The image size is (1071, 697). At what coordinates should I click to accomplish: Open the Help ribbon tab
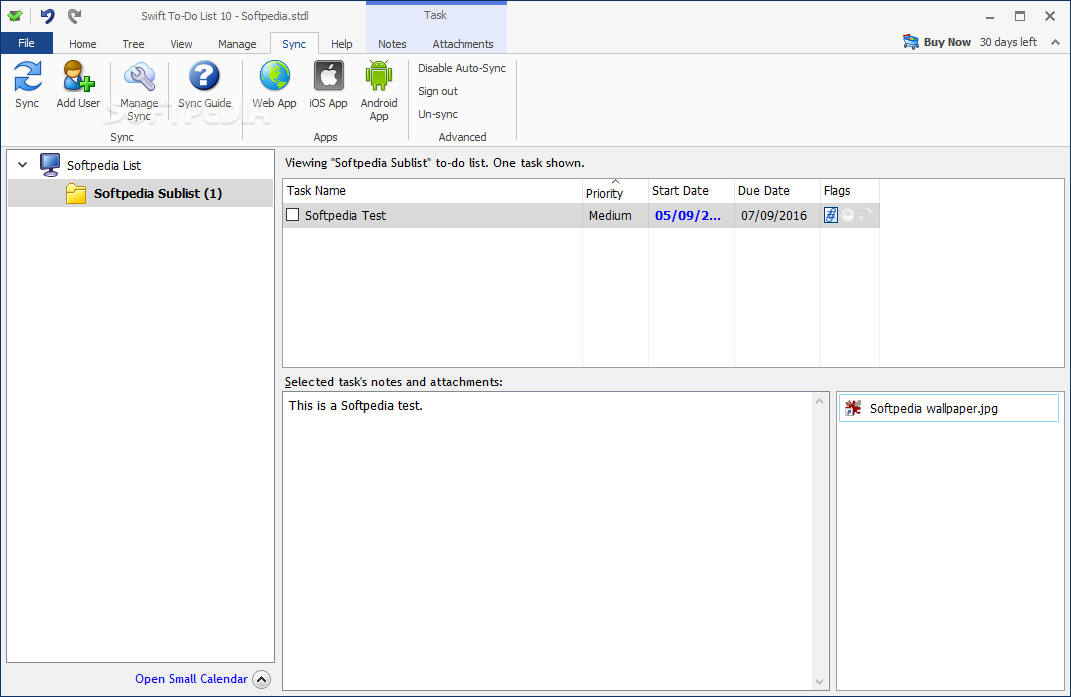[x=342, y=44]
